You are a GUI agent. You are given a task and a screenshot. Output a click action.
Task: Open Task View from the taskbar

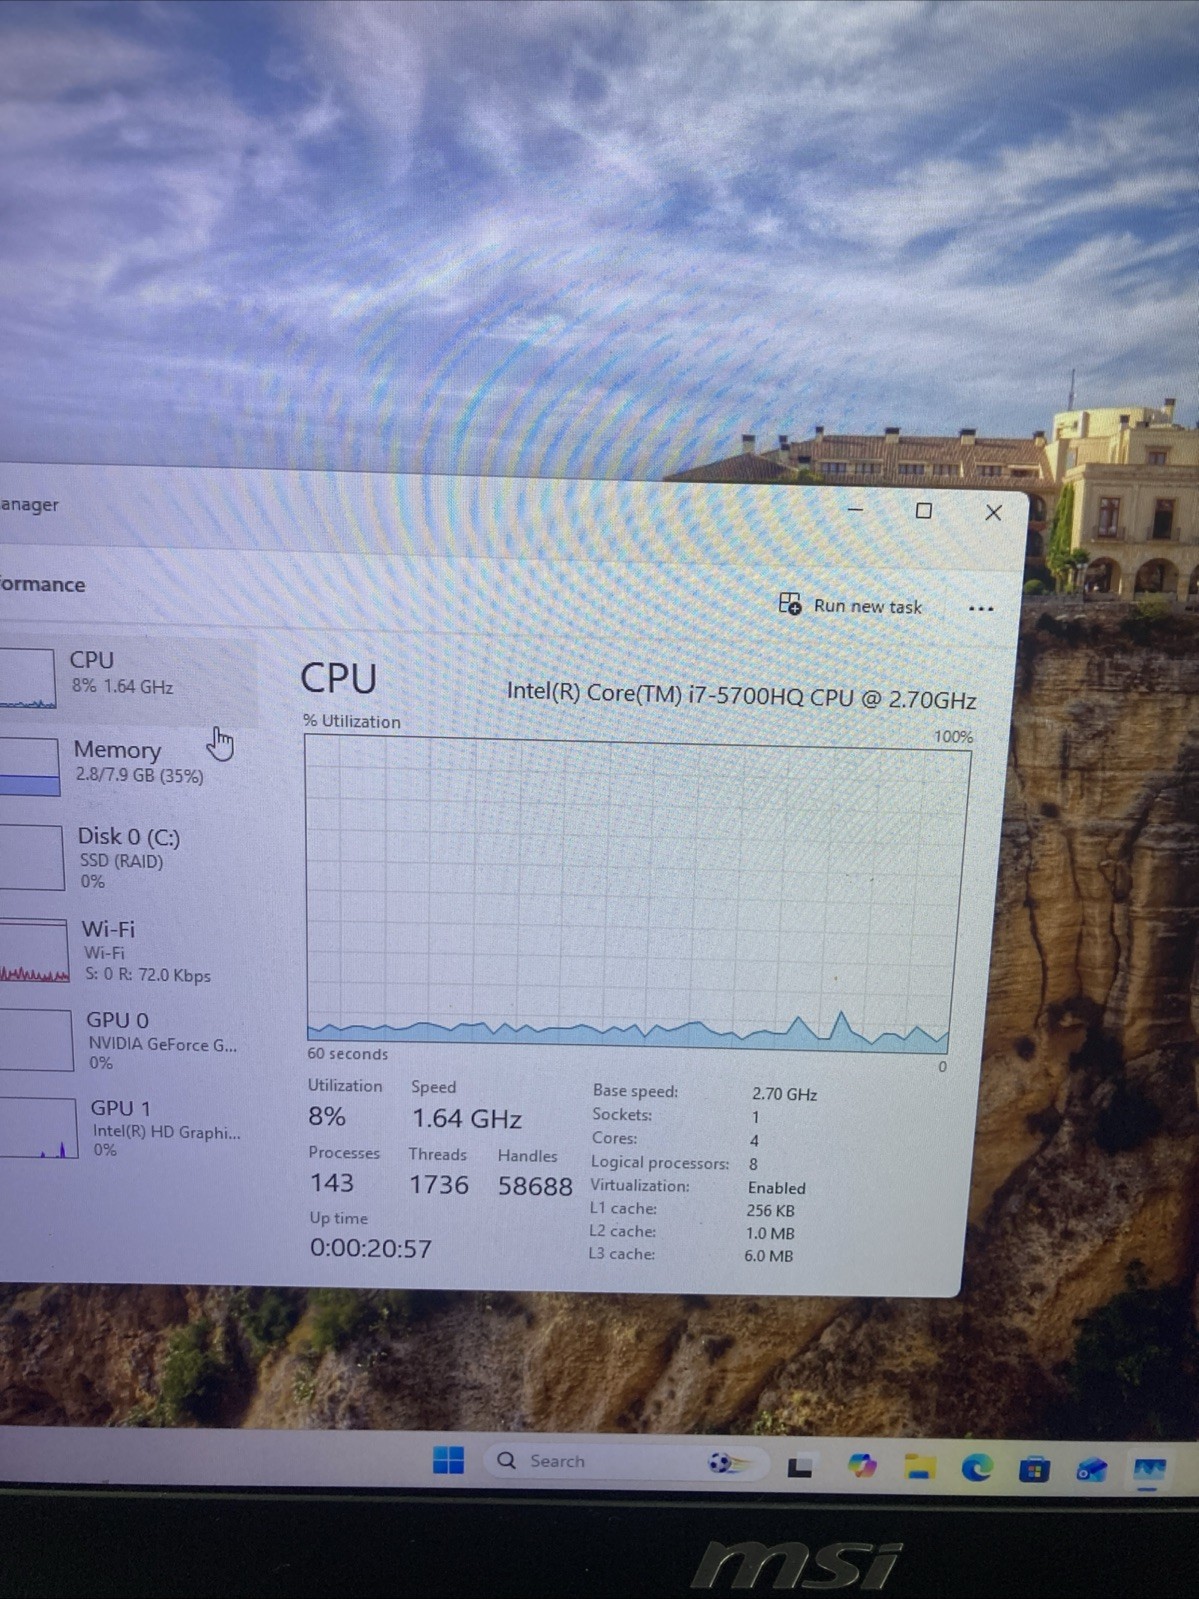[799, 1467]
